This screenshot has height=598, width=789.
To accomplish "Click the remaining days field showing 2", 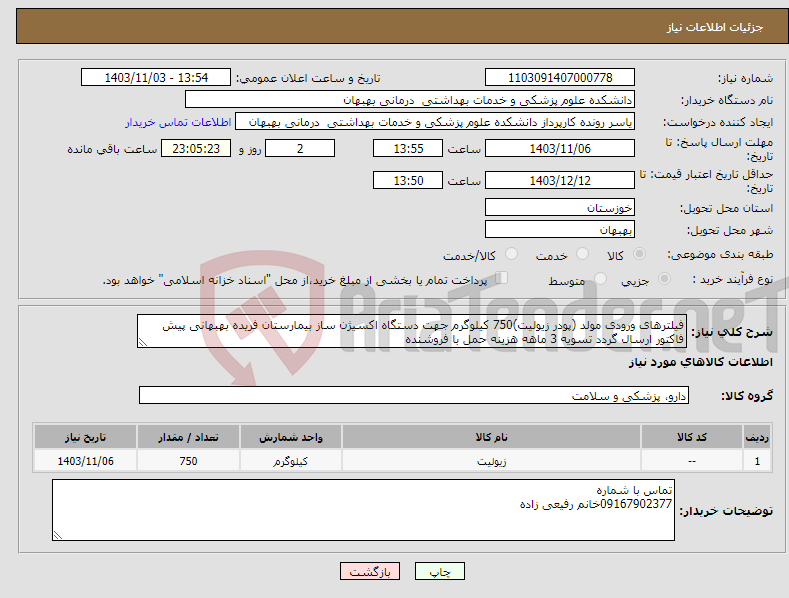I will (300, 148).
